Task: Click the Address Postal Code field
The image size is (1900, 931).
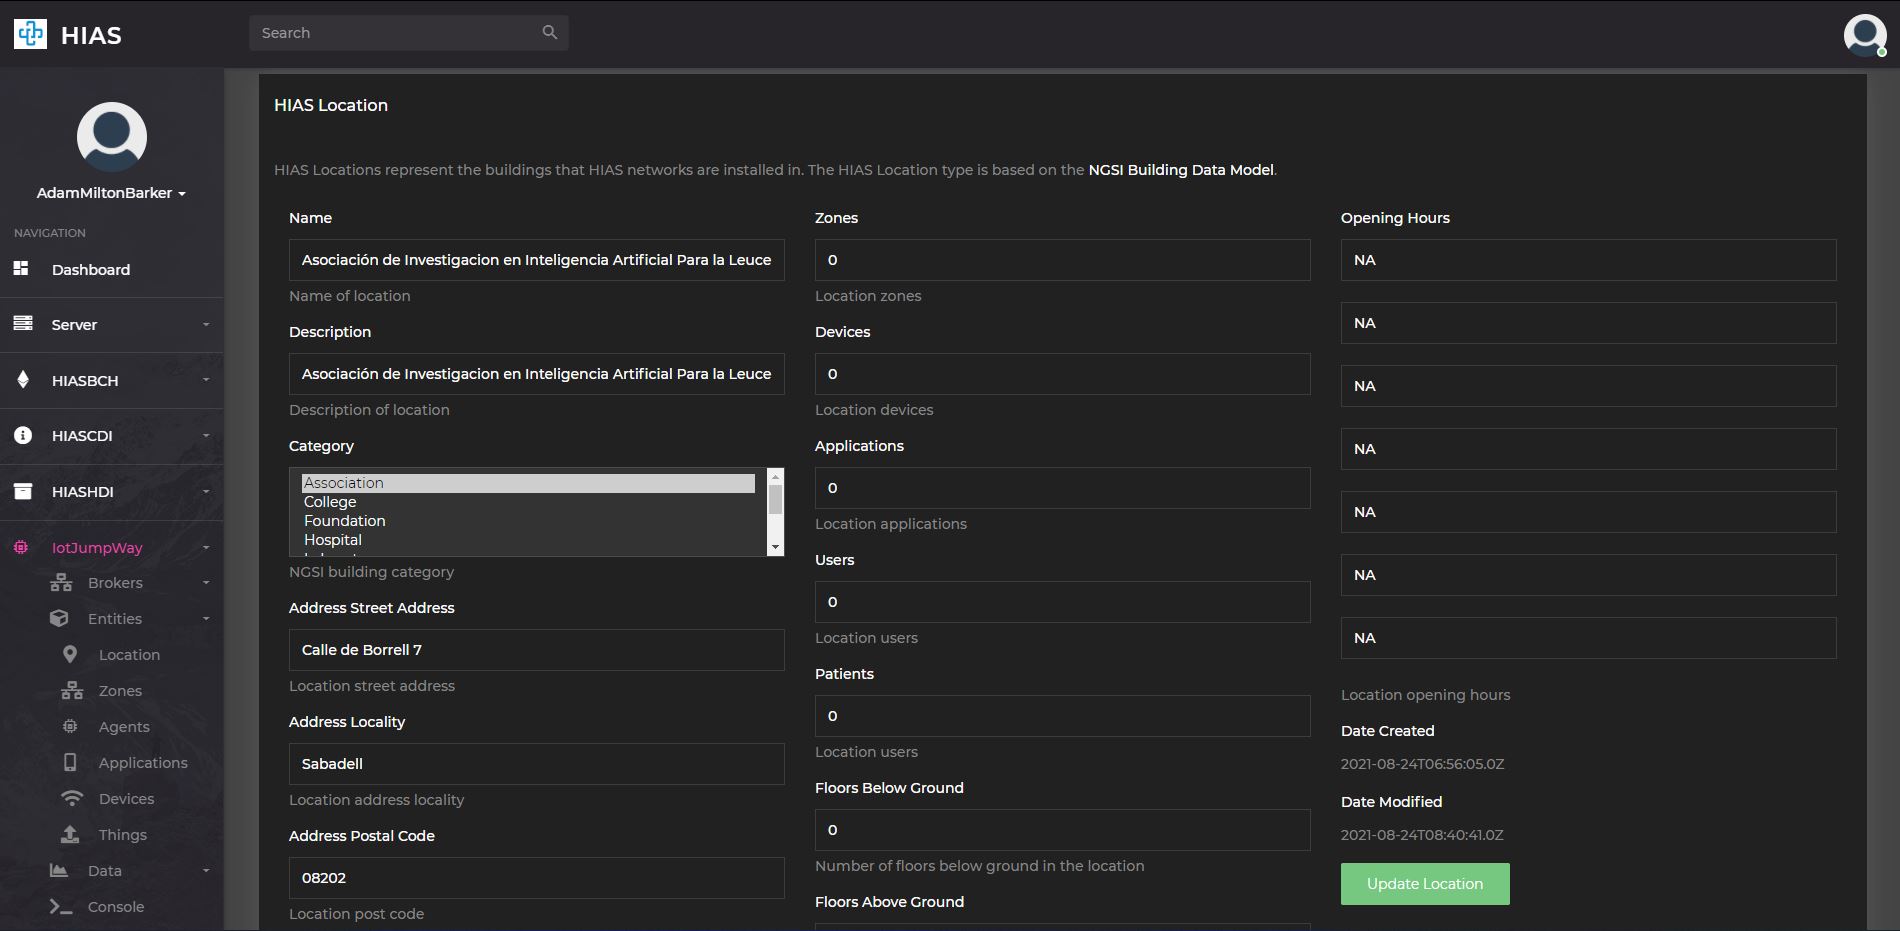Action: (x=537, y=878)
